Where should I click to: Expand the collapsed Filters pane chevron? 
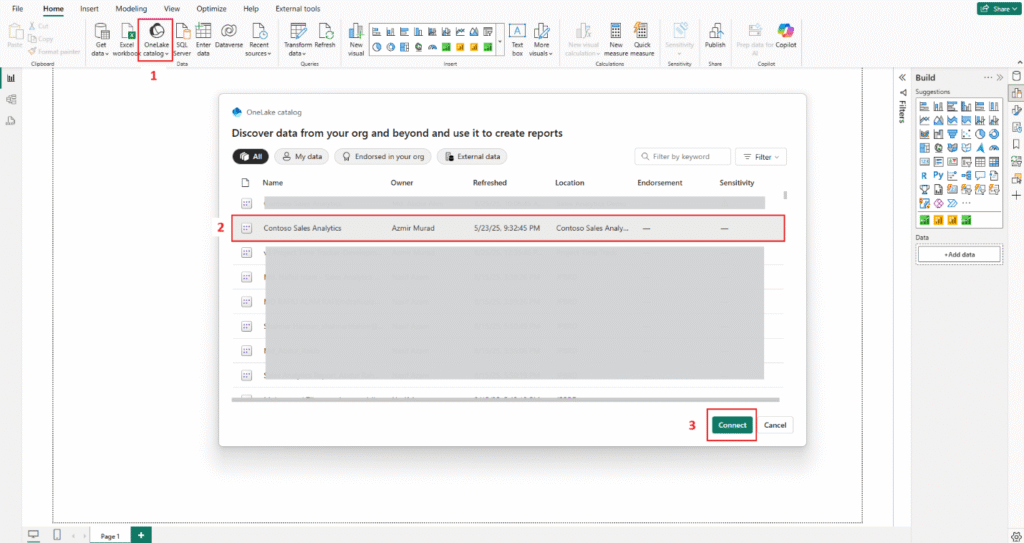point(902,78)
